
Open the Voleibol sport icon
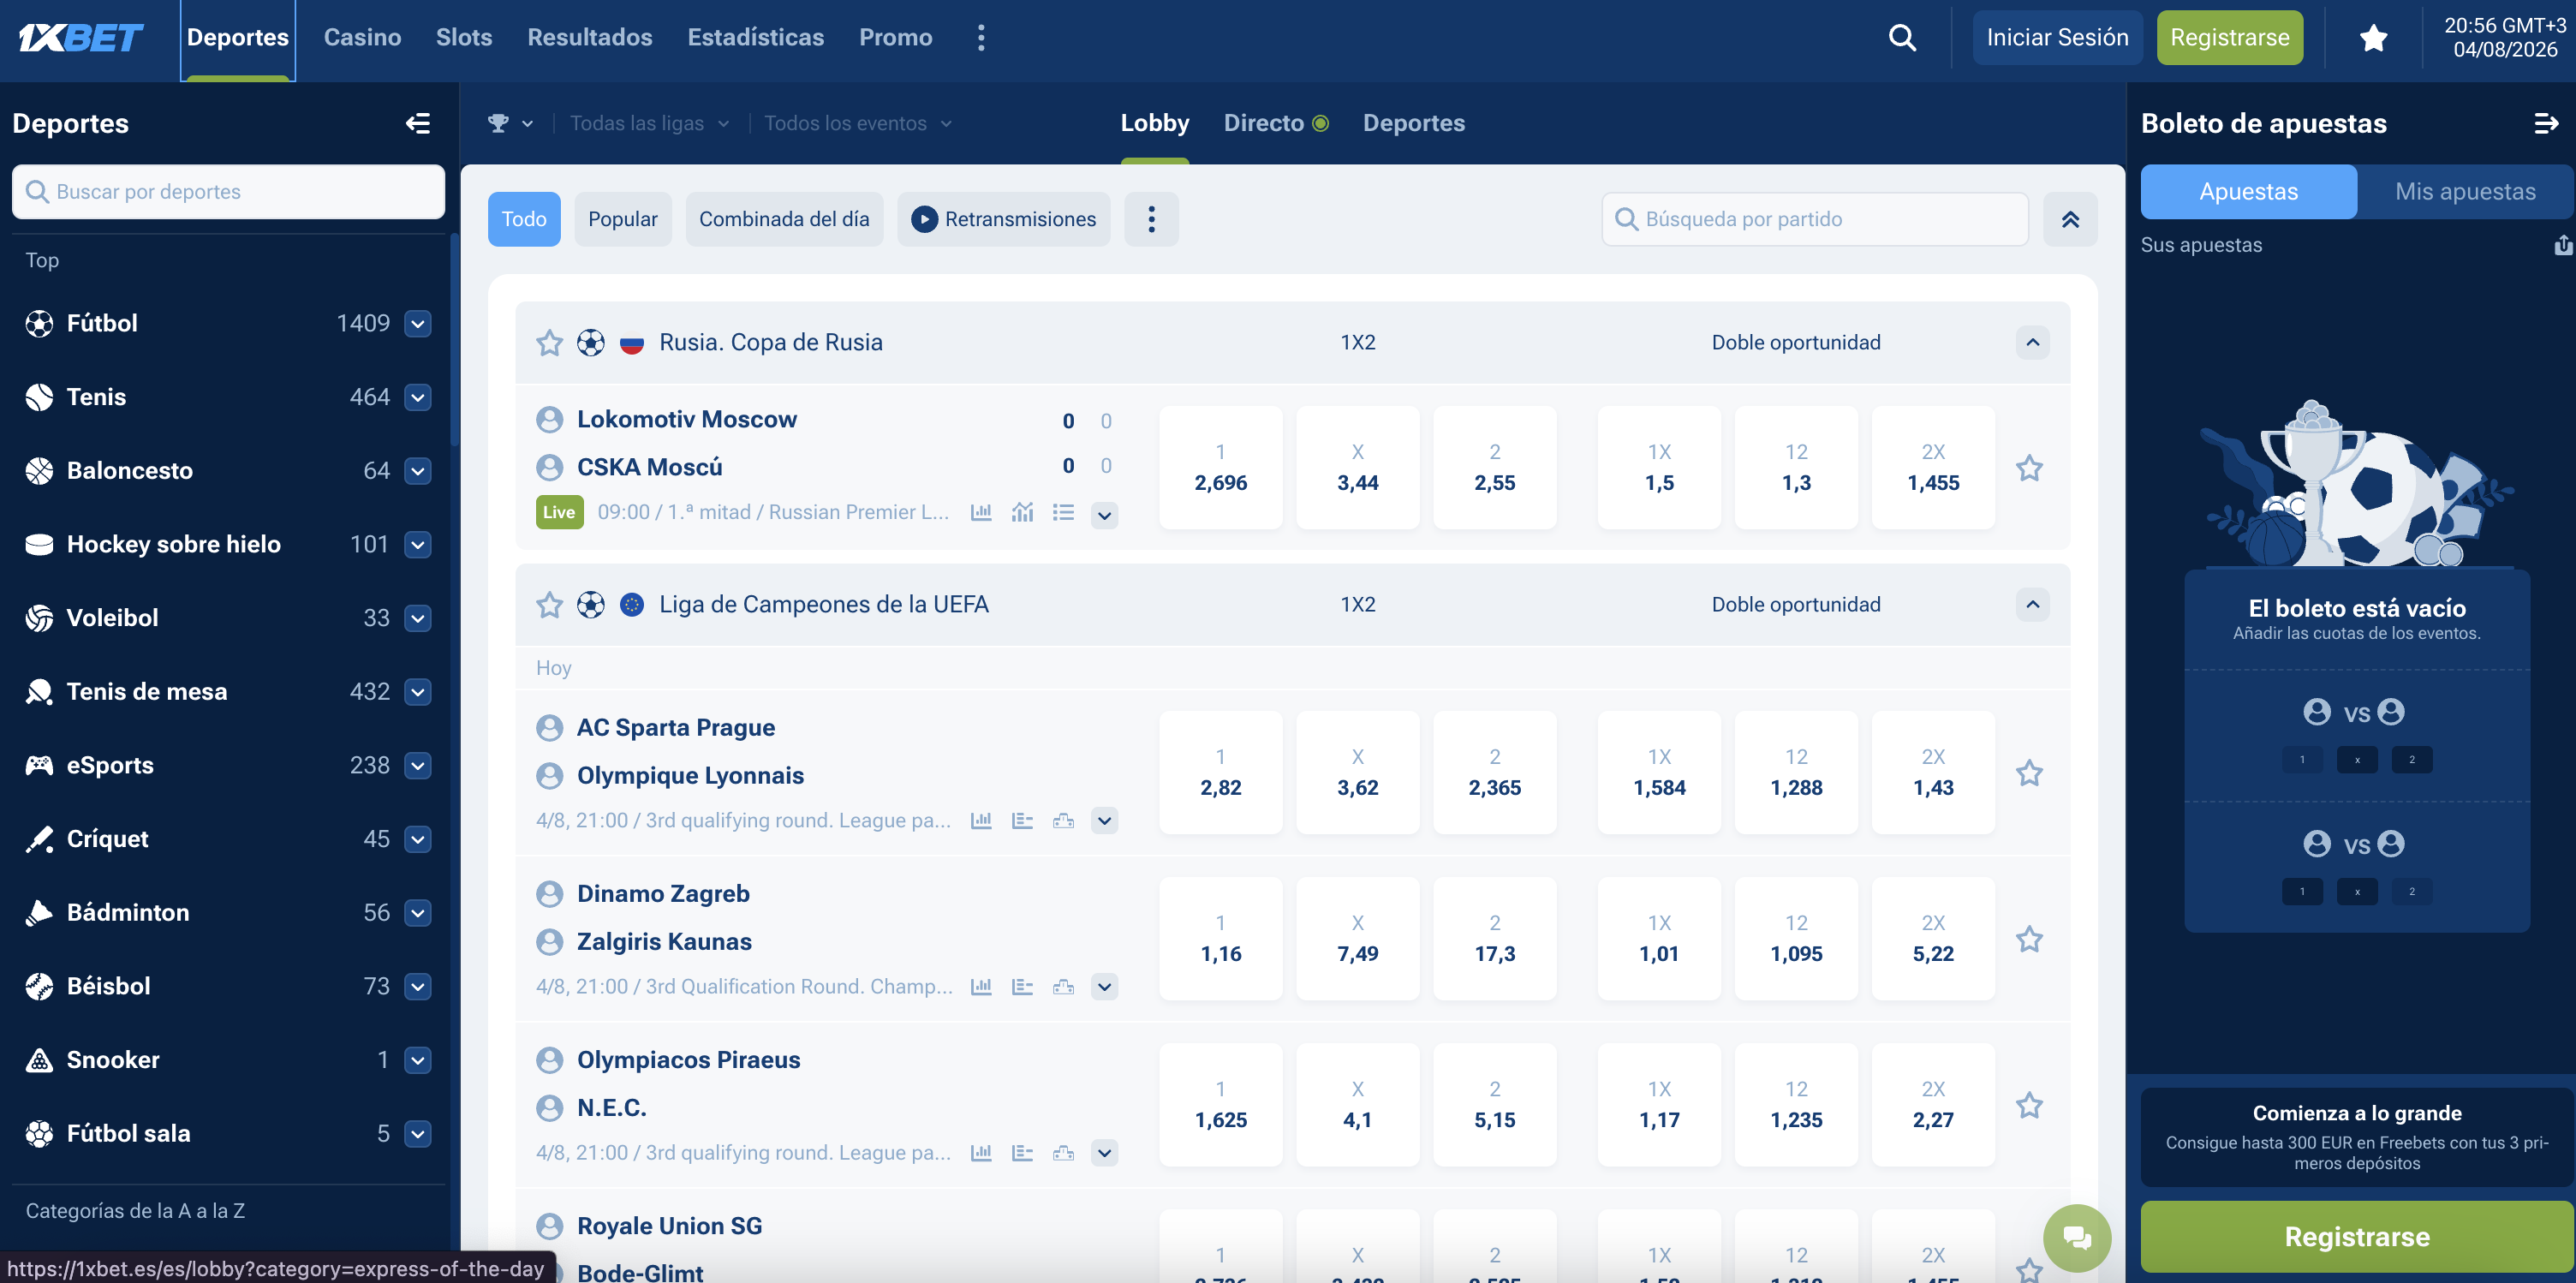pos(39,618)
